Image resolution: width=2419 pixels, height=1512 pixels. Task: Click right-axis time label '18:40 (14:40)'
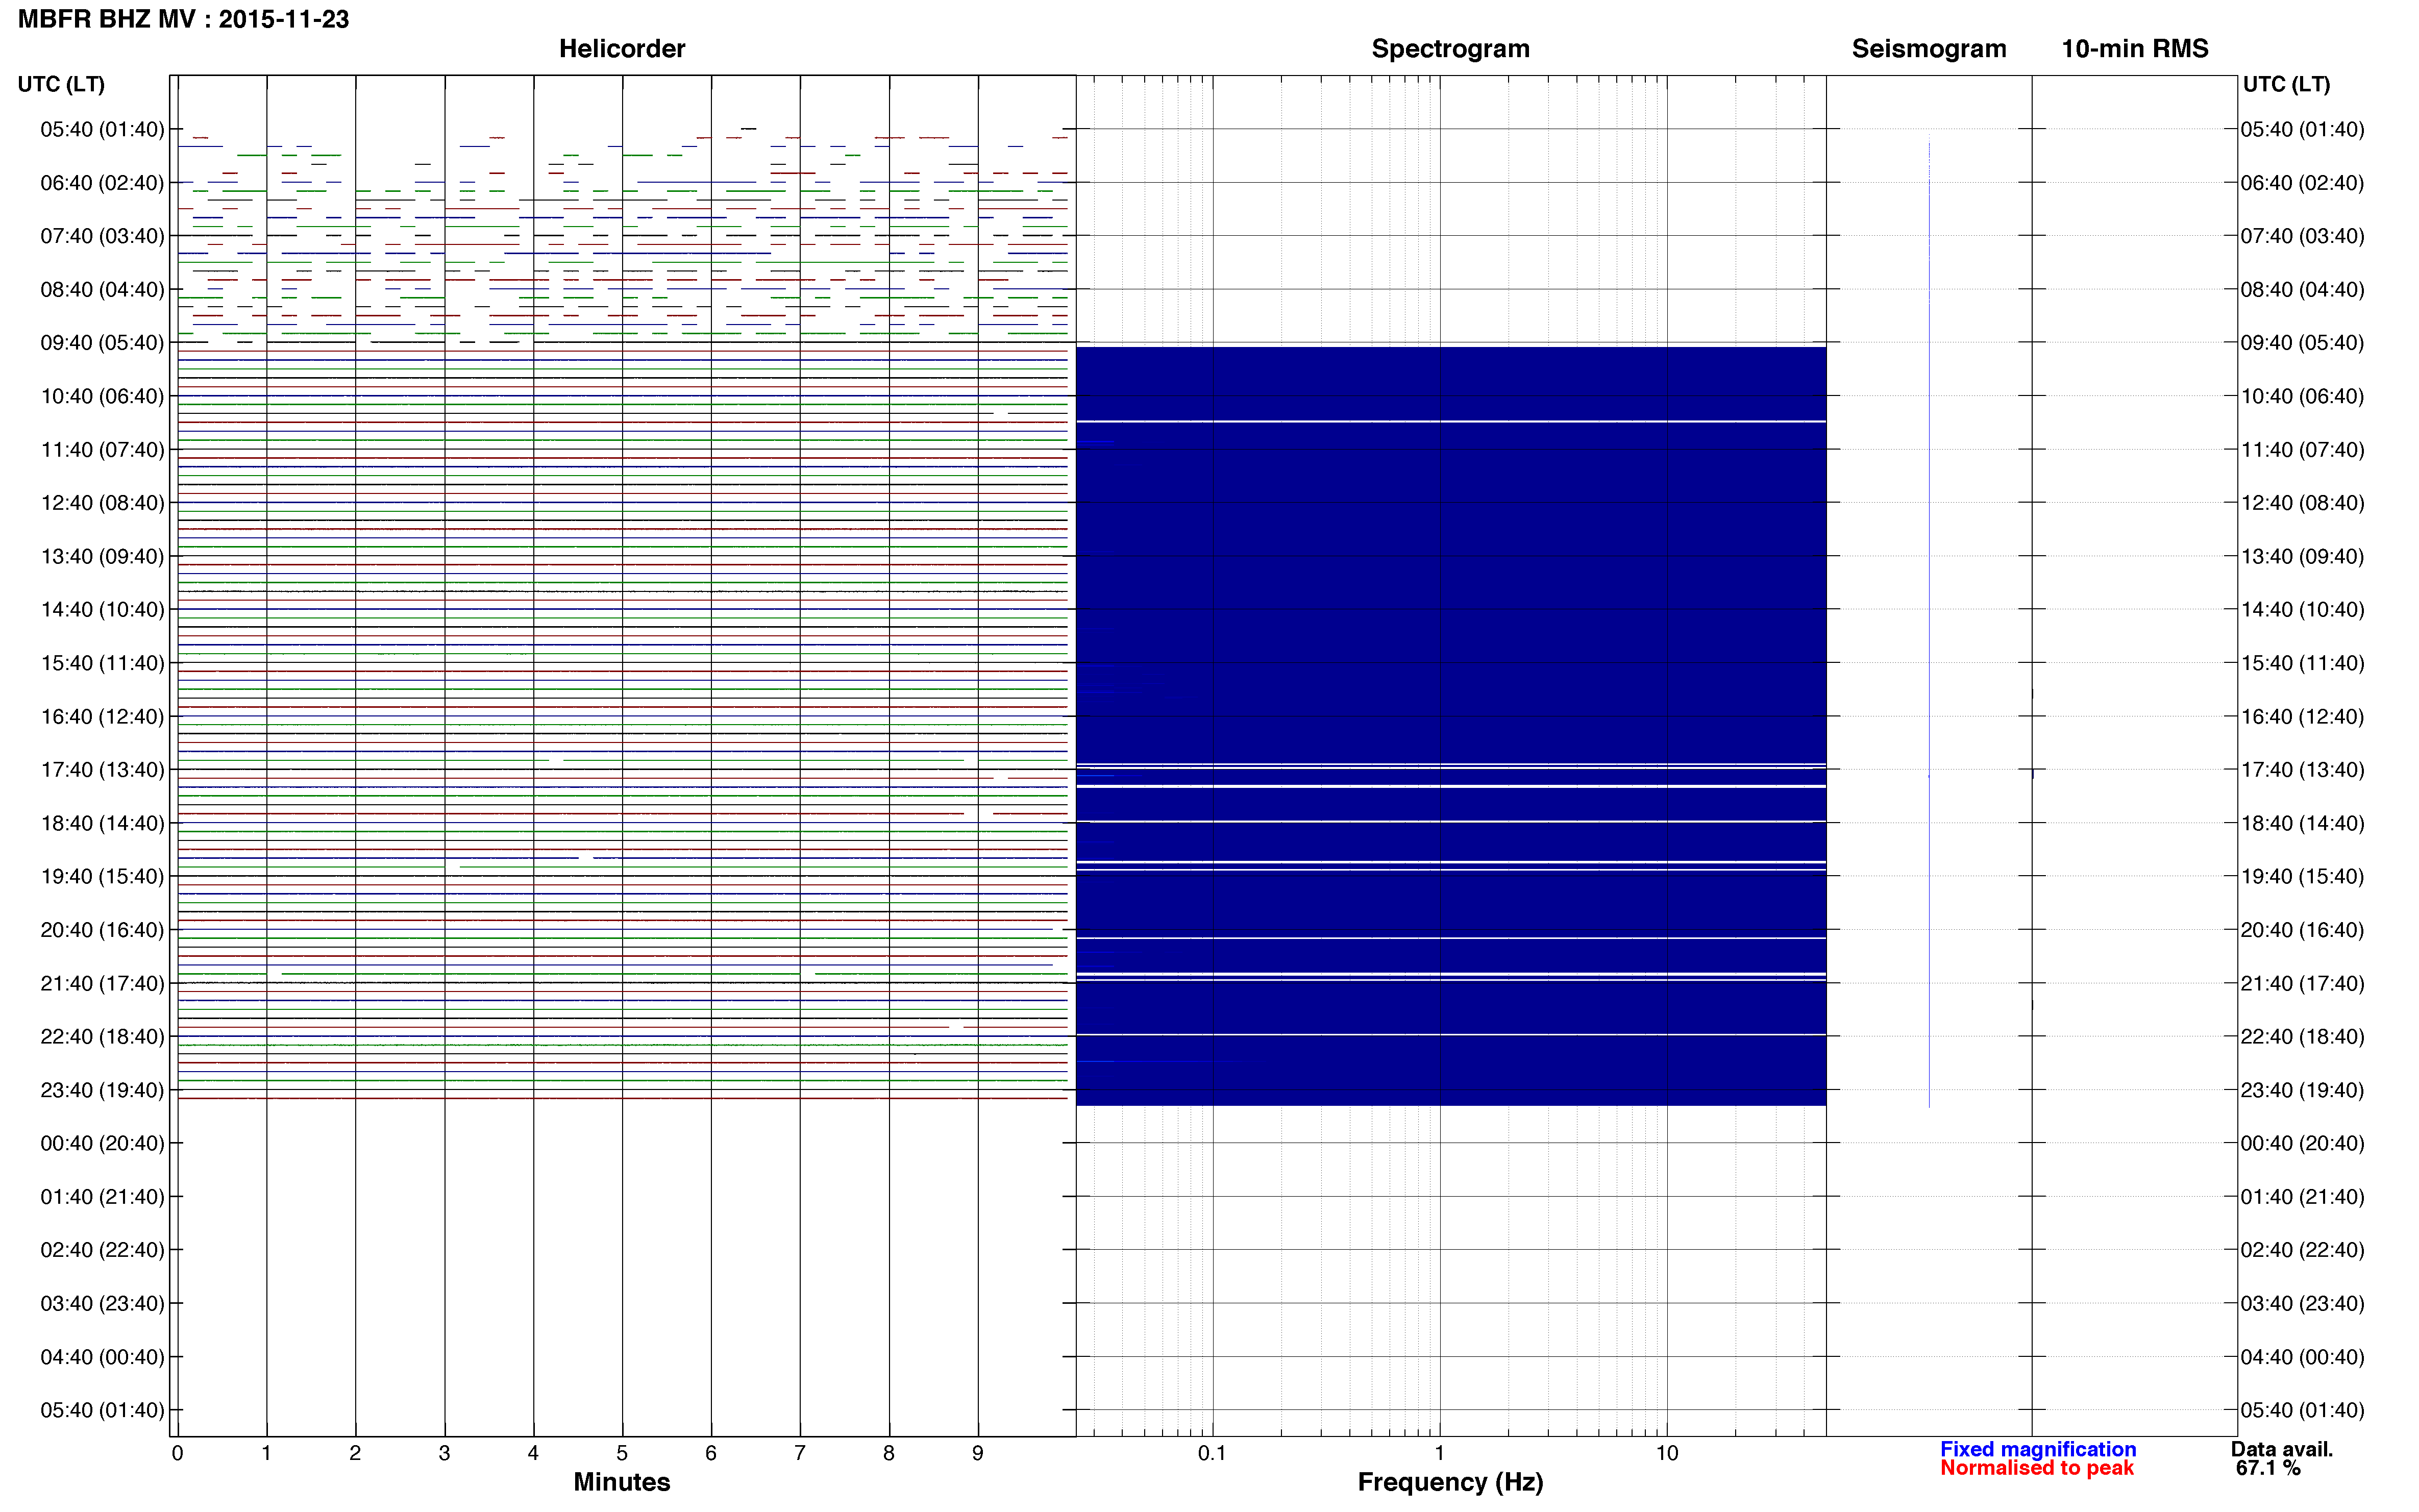tap(2302, 823)
